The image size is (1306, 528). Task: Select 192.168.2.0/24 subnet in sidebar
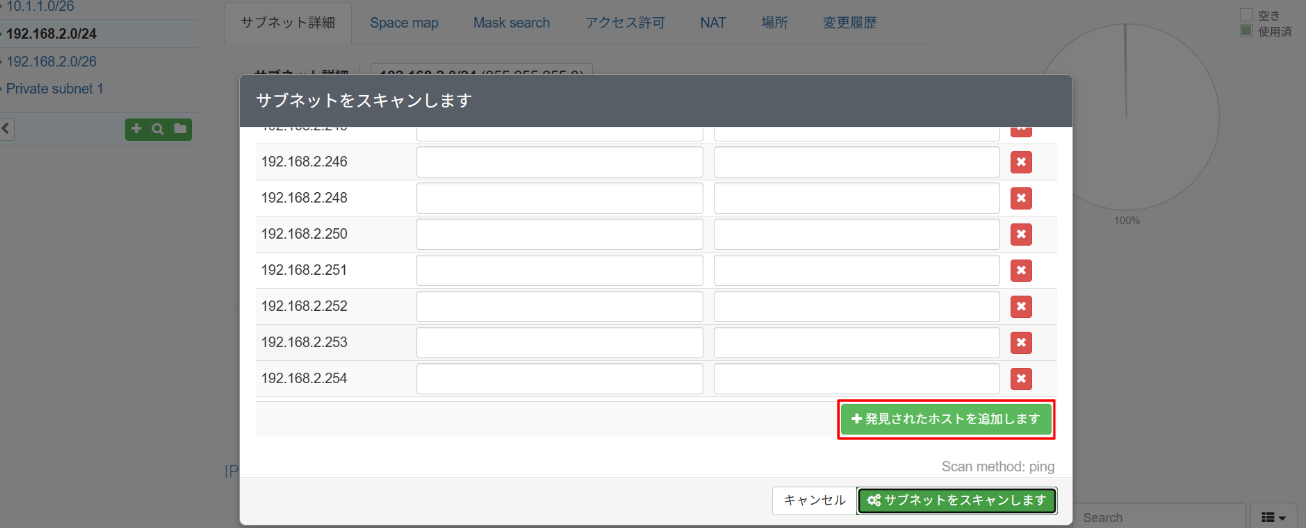click(51, 34)
